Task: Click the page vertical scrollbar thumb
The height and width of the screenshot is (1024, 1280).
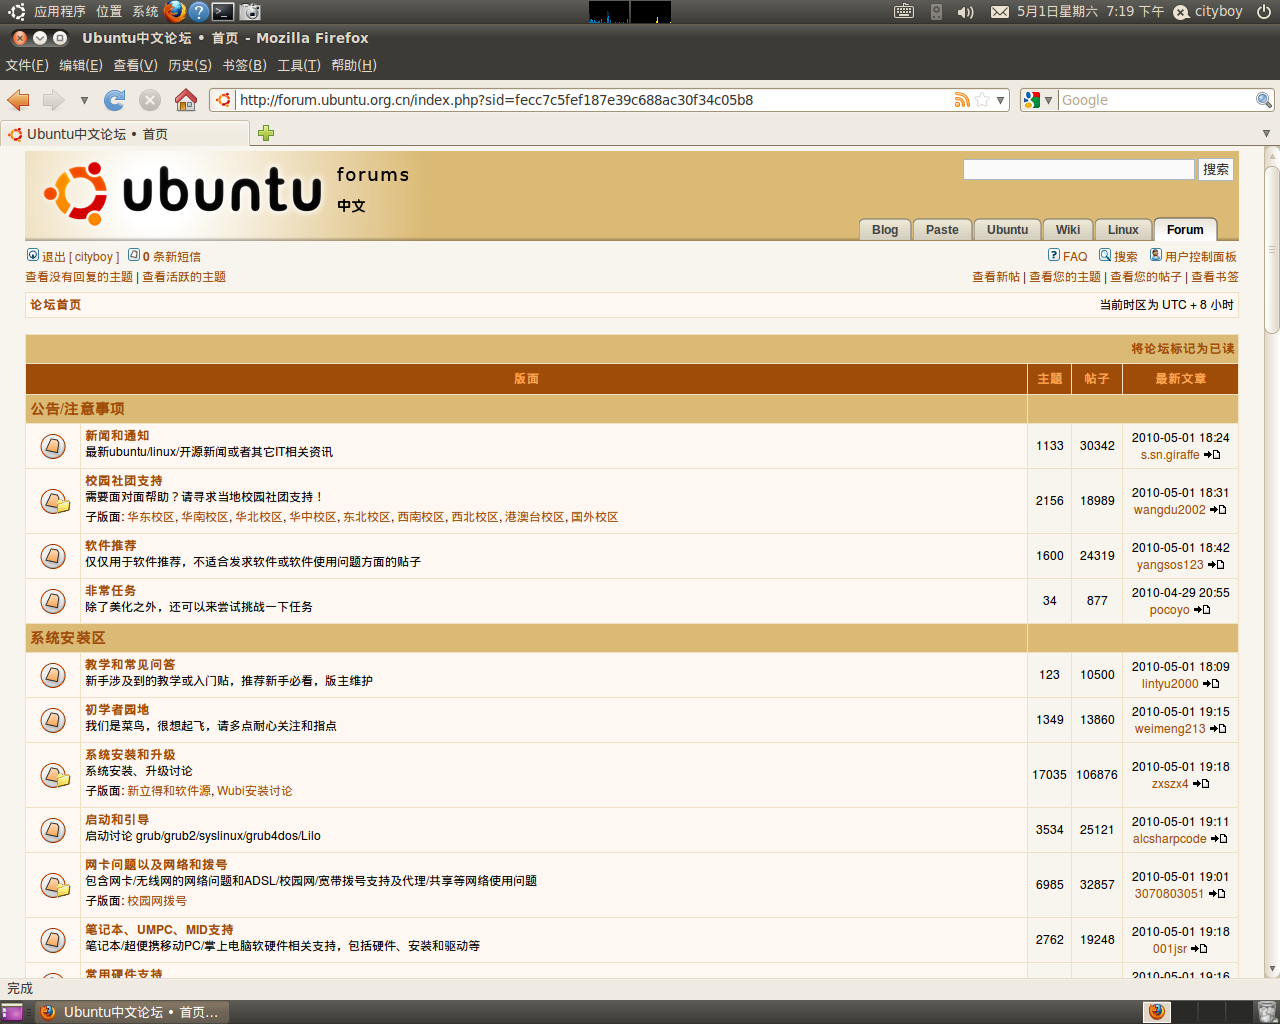Action: 1272,248
